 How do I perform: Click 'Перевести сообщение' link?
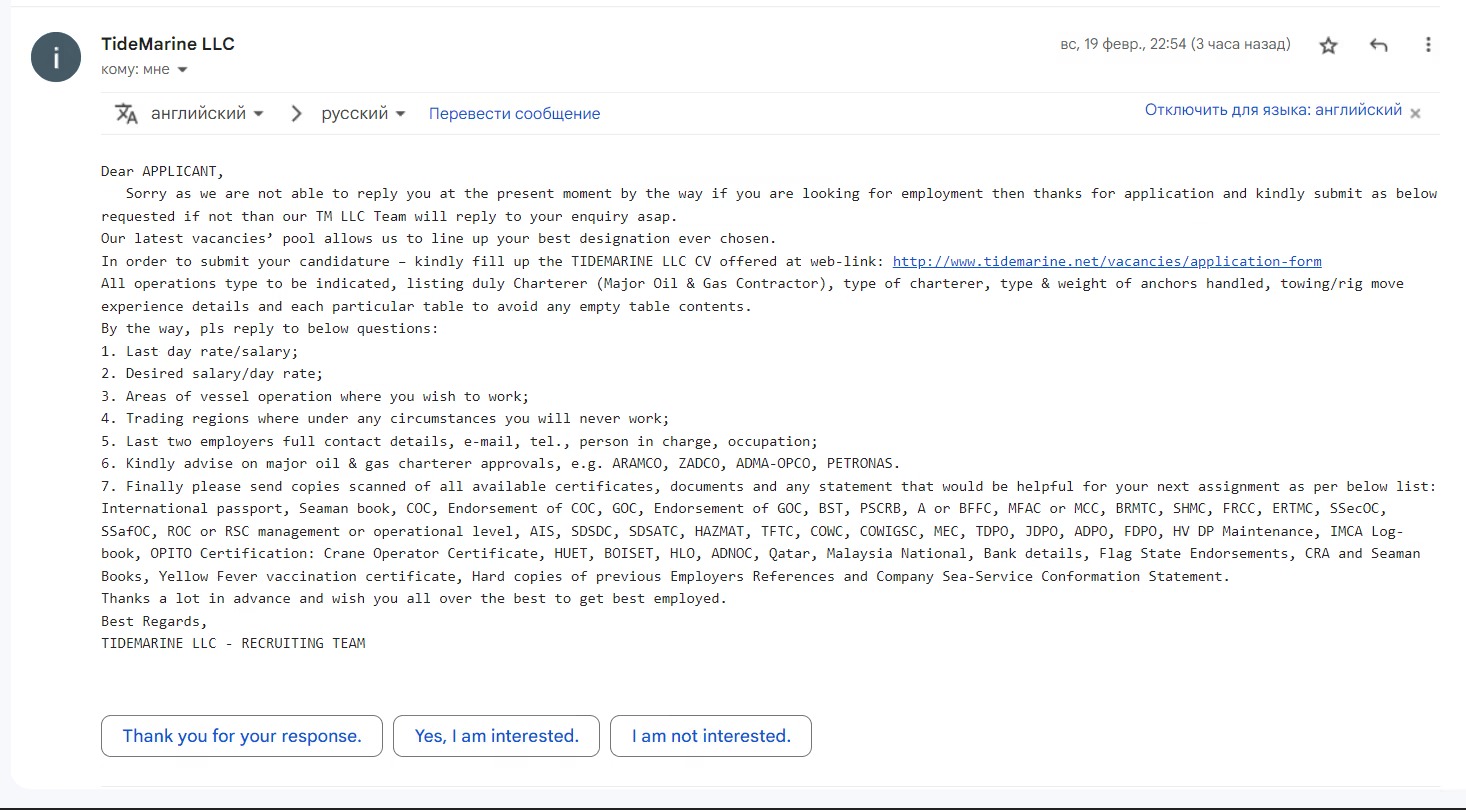coord(514,114)
